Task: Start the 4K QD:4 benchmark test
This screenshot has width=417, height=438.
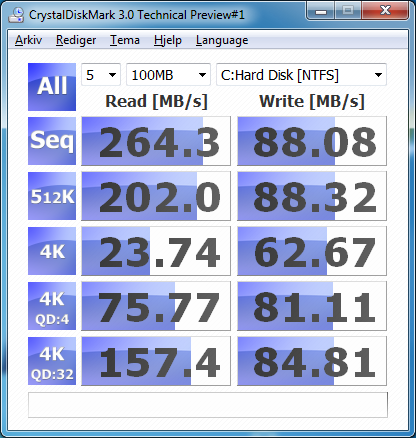Action: (x=52, y=306)
